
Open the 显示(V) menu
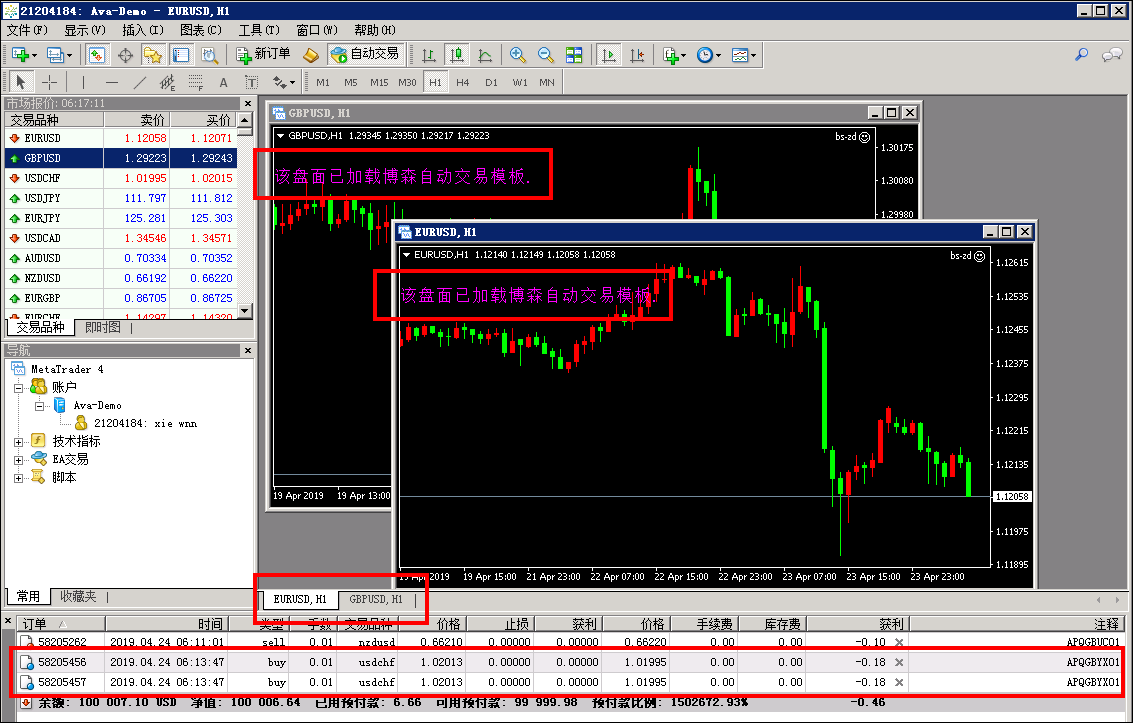tap(85, 30)
